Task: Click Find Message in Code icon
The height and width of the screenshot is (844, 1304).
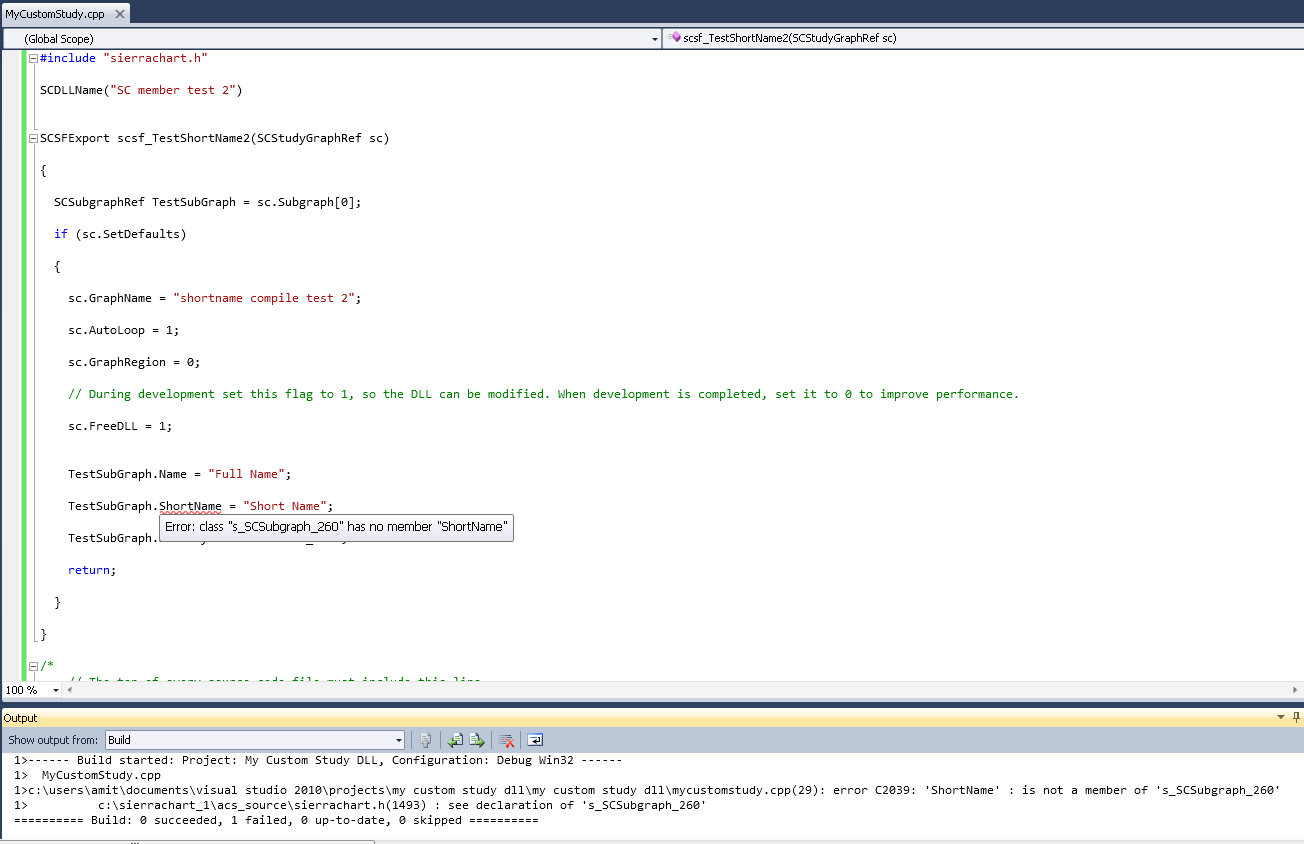Action: click(x=425, y=740)
